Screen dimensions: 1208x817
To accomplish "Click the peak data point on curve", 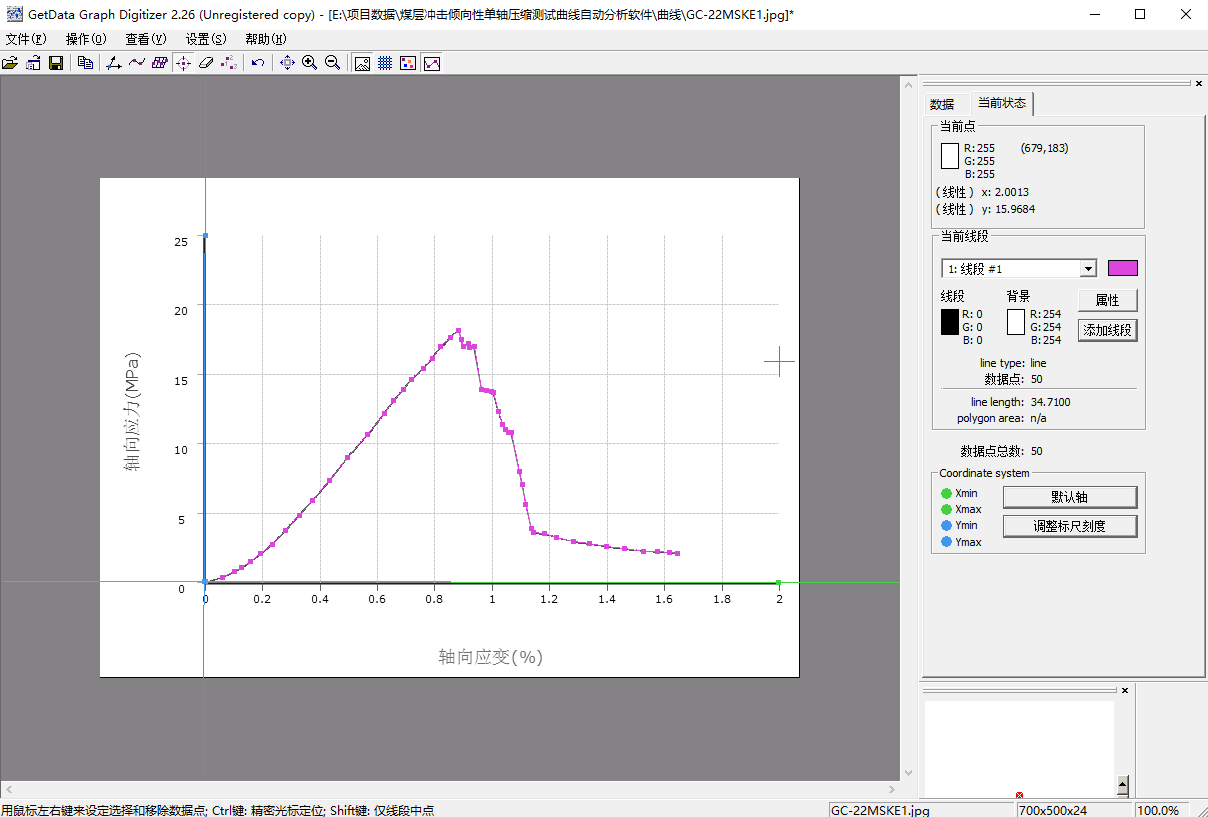I will tap(458, 330).
